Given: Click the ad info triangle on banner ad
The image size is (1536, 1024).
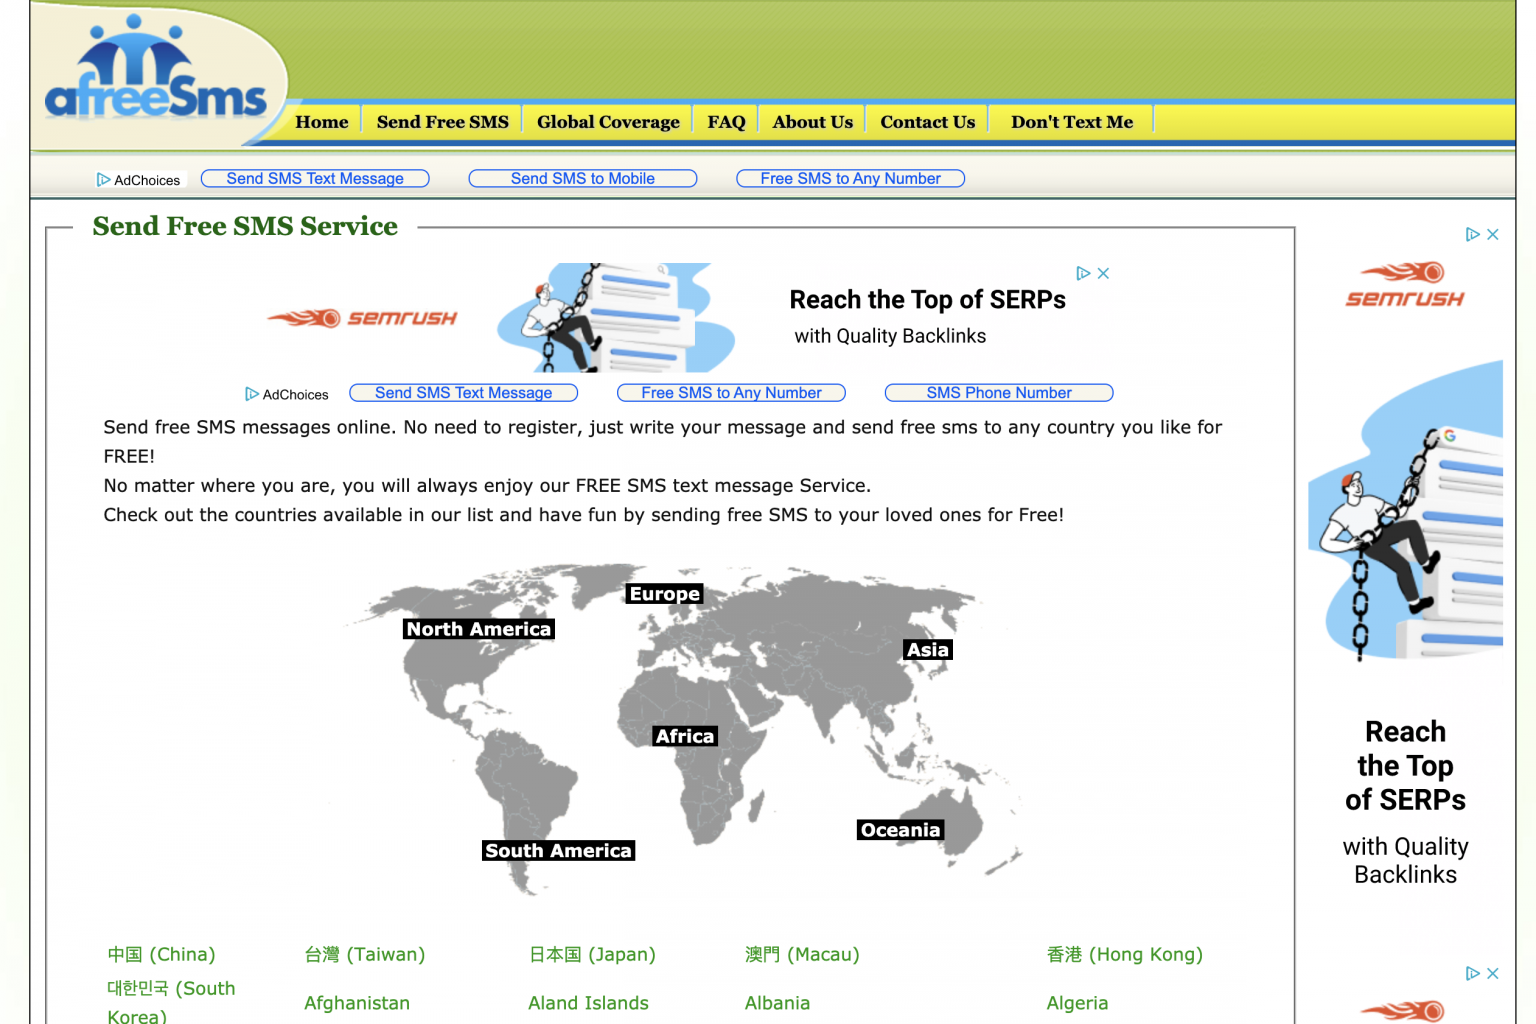Looking at the screenshot, I should pos(1083,273).
